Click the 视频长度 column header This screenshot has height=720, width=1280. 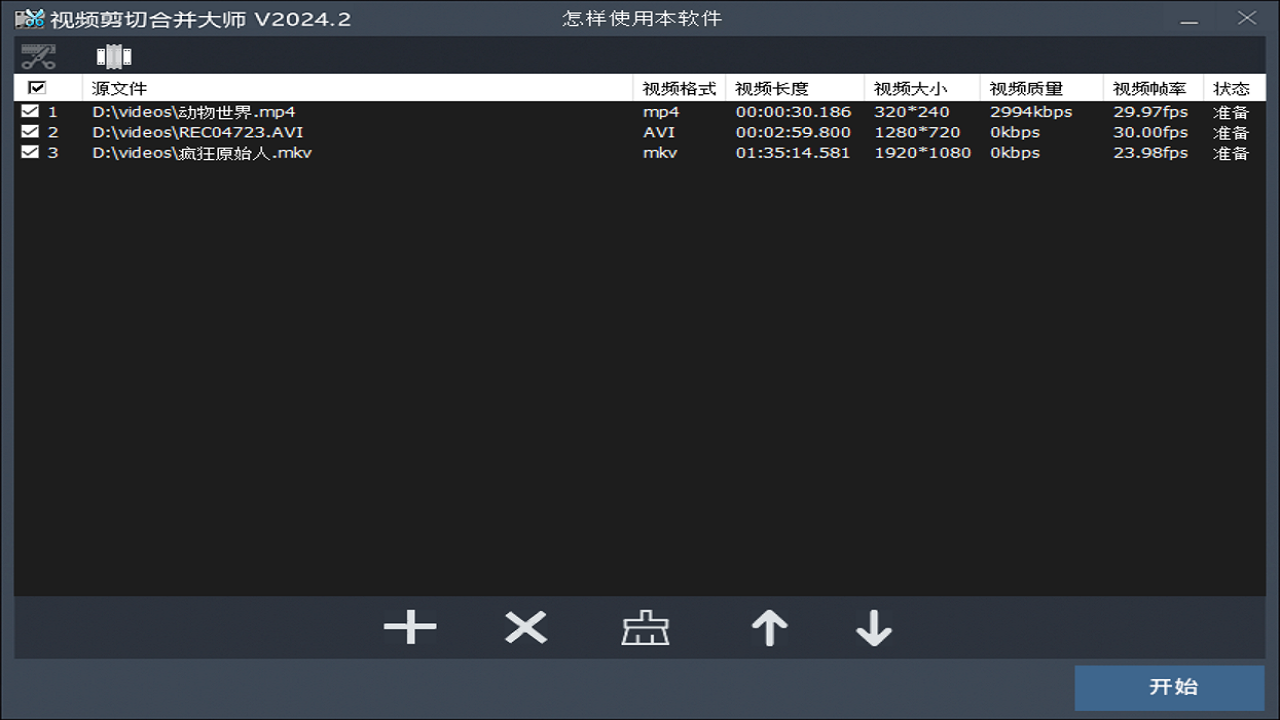pyautogui.click(x=771, y=89)
